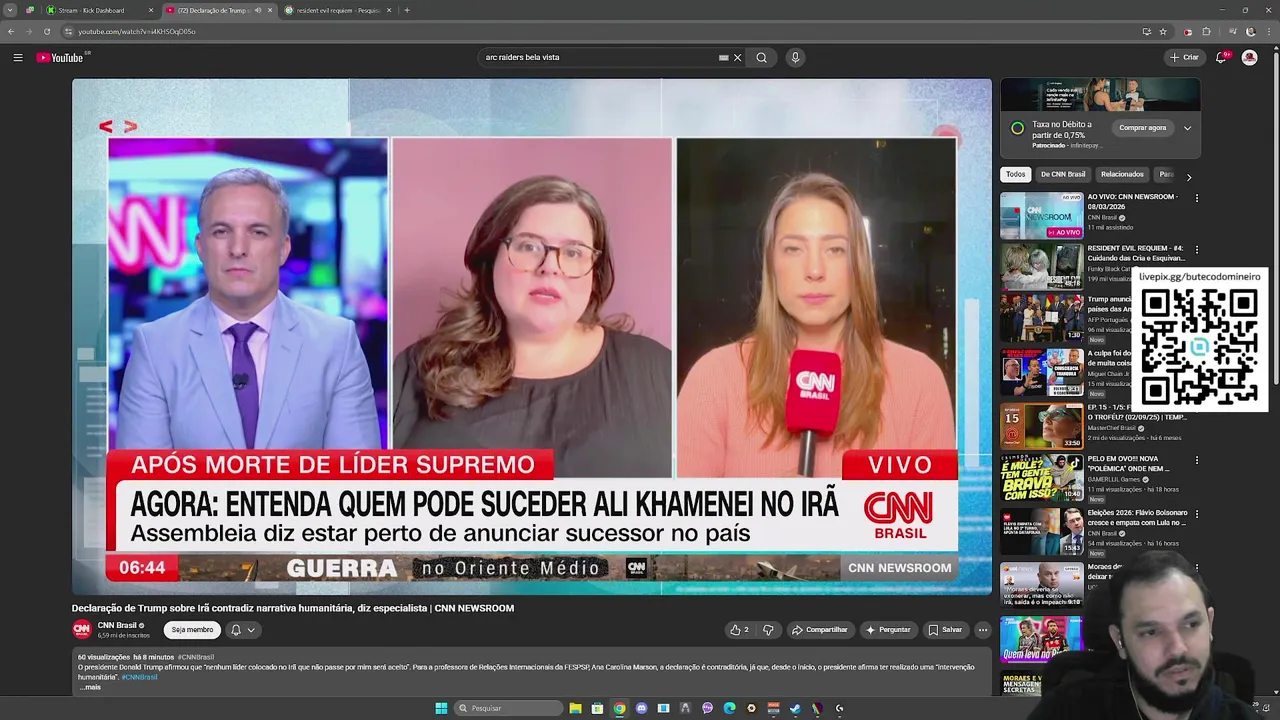Open File Explorer from the taskbar
This screenshot has height=720, width=1280.
[575, 708]
